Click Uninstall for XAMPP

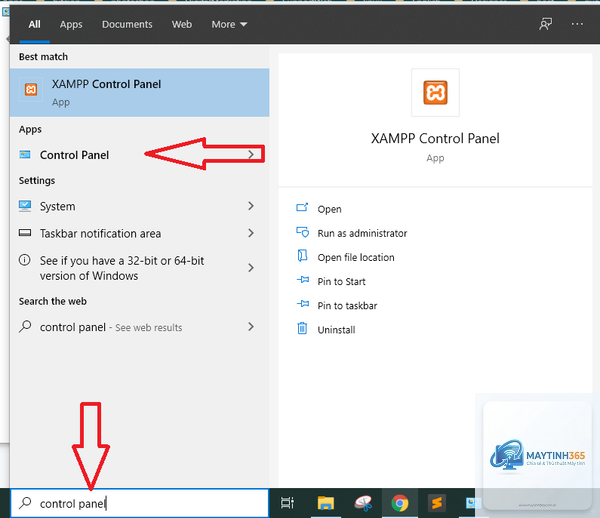click(x=336, y=330)
